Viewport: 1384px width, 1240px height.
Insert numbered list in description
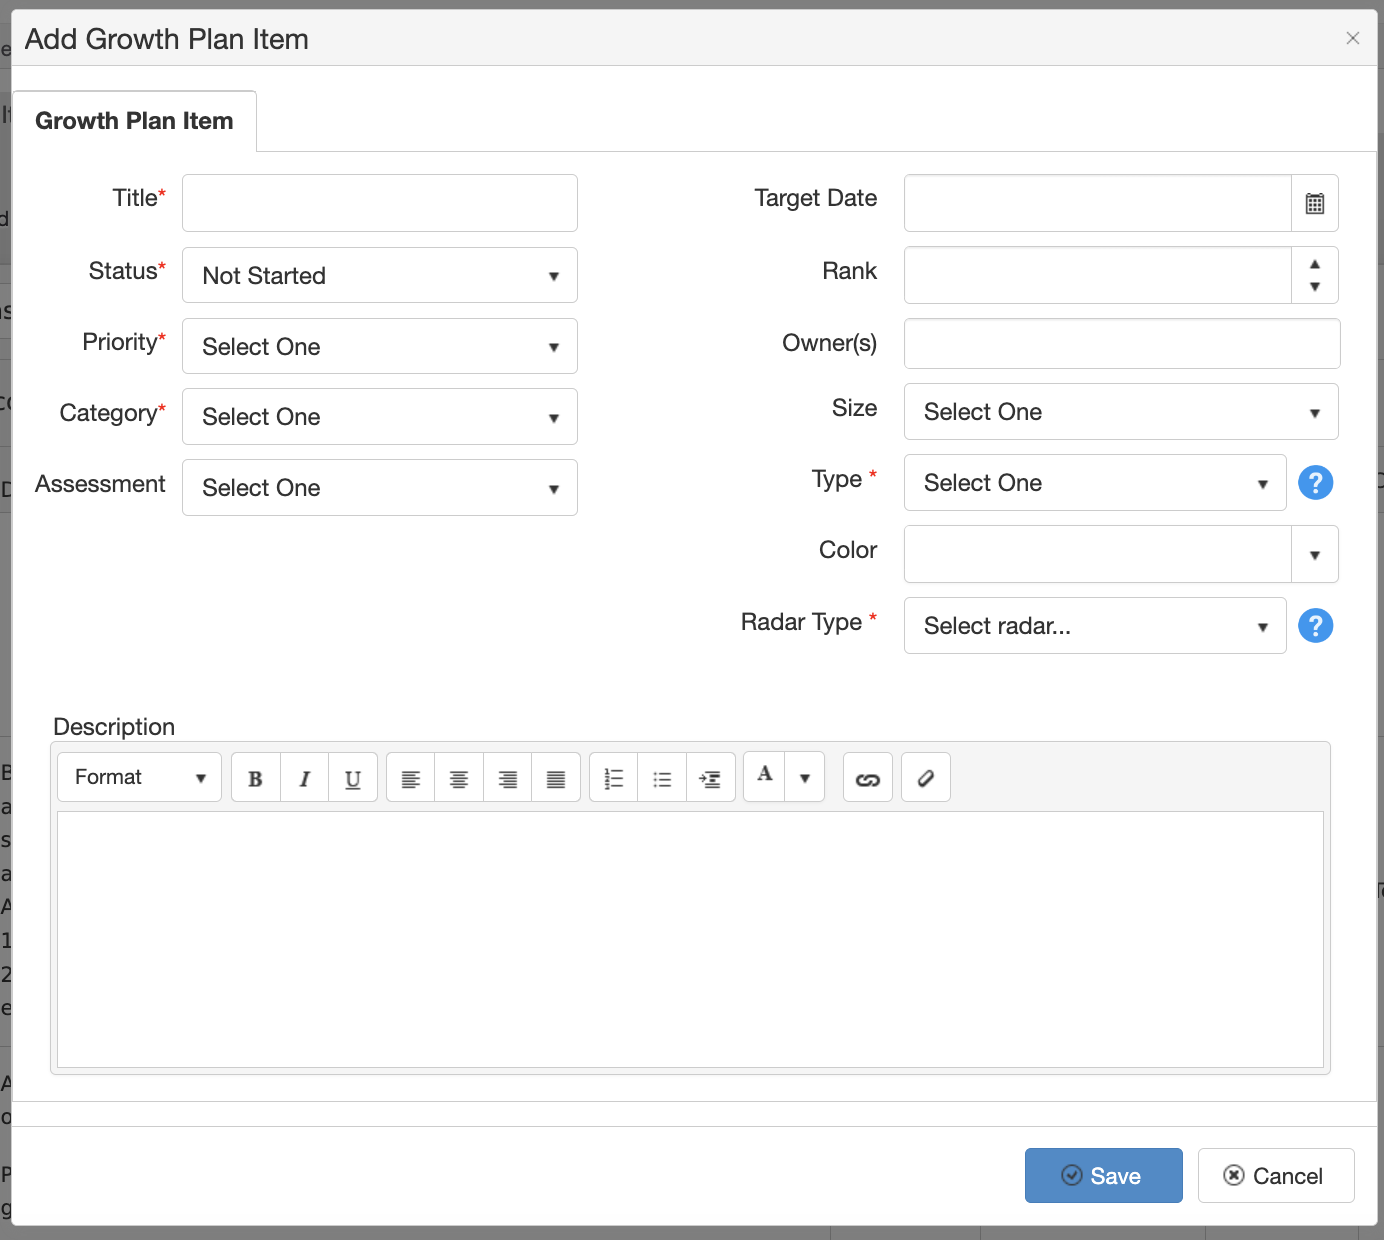[x=614, y=778]
